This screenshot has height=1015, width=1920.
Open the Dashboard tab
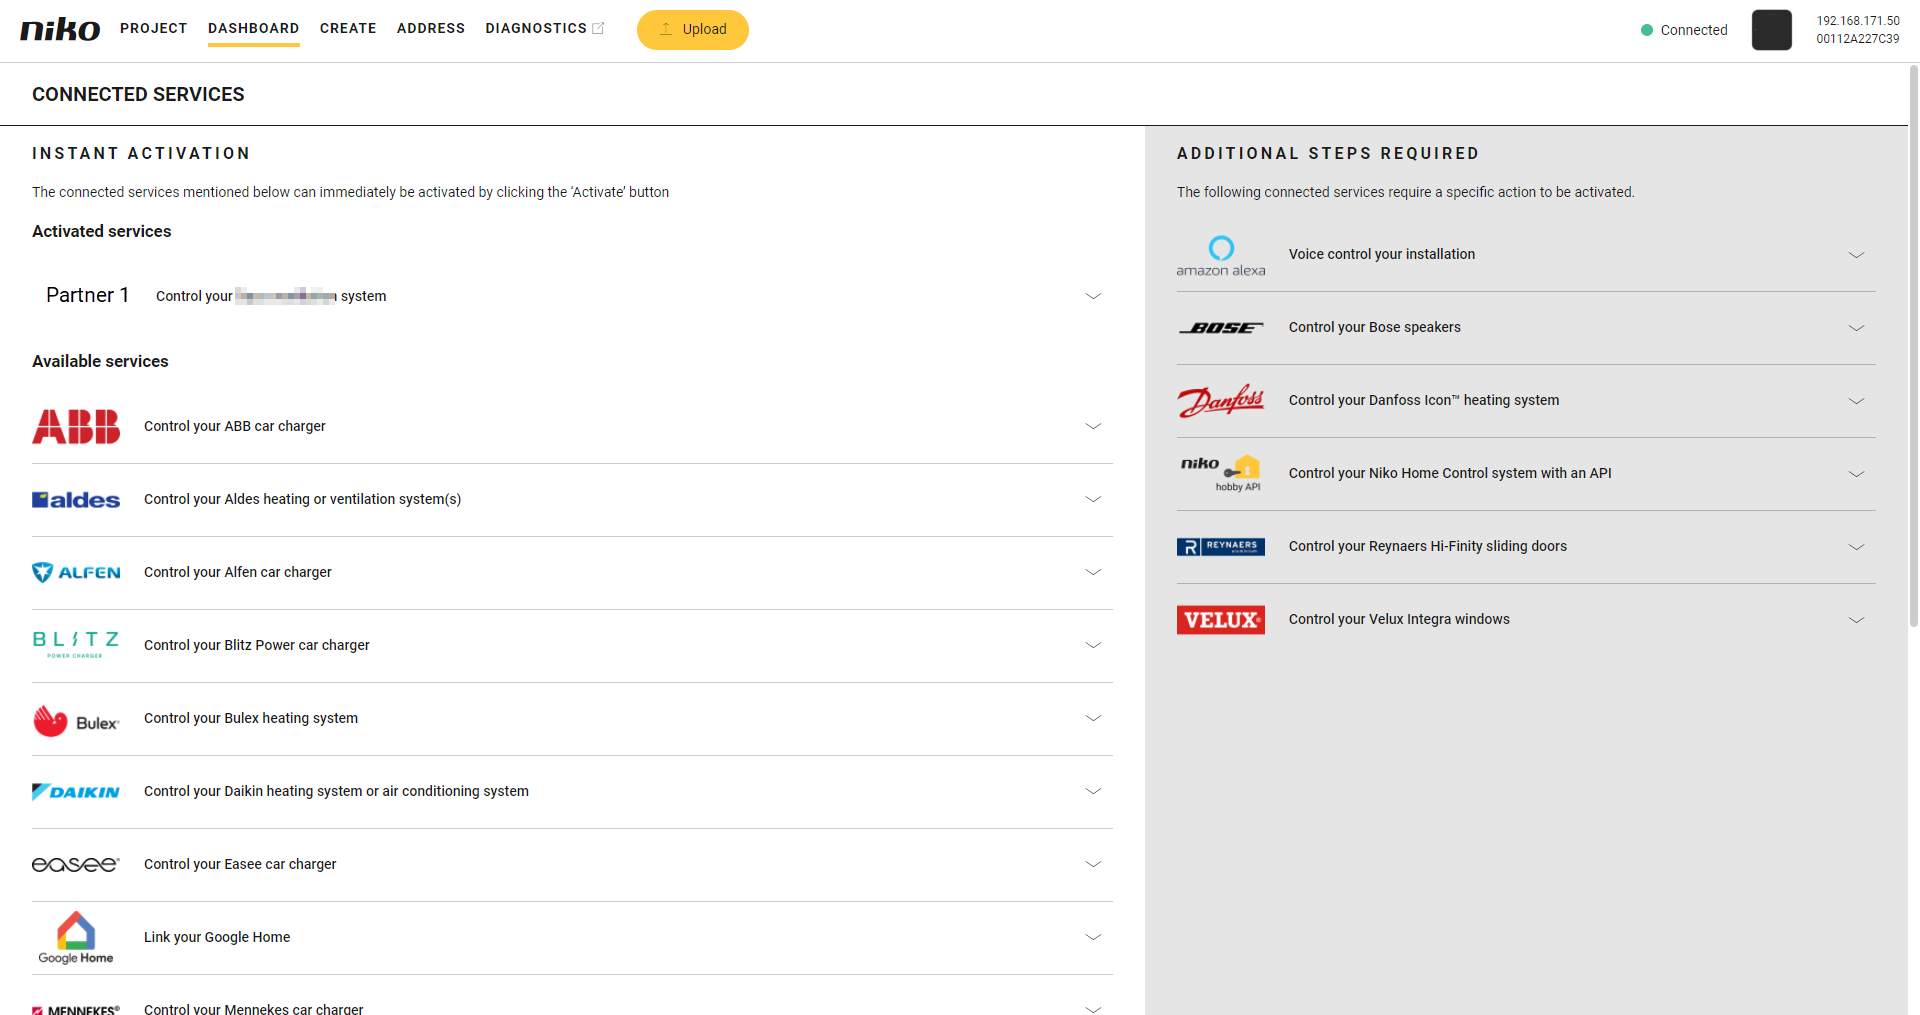(254, 28)
